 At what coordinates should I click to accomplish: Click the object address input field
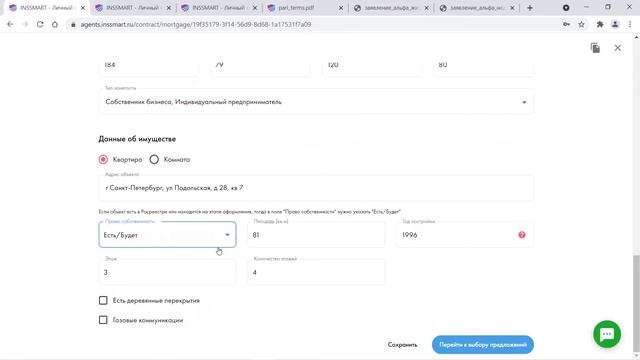(x=316, y=188)
